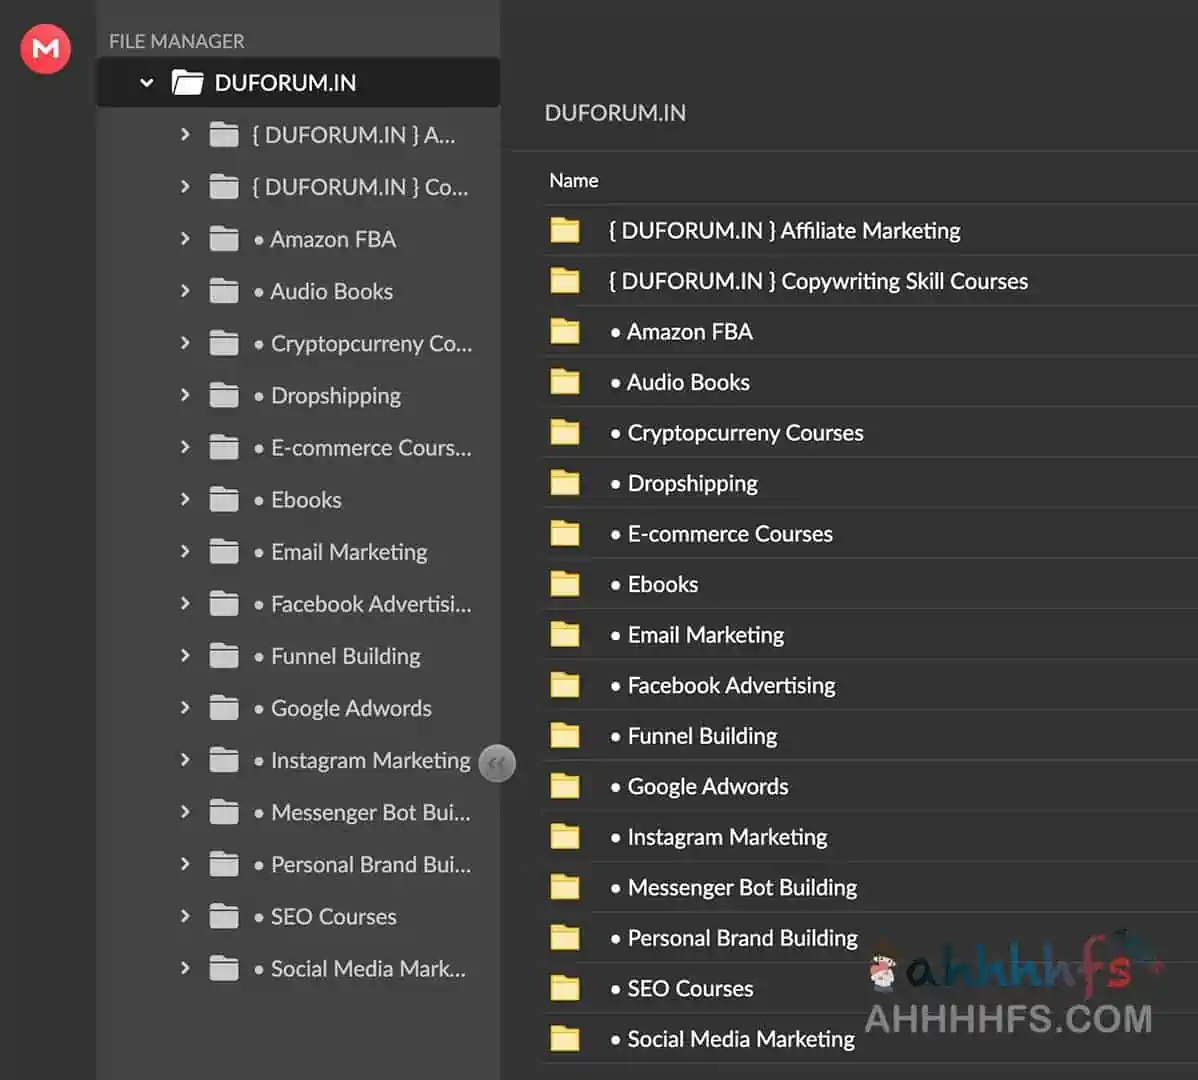The height and width of the screenshot is (1080, 1198).
Task: Click the Amazon FBA folder icon in list
Action: click(565, 332)
